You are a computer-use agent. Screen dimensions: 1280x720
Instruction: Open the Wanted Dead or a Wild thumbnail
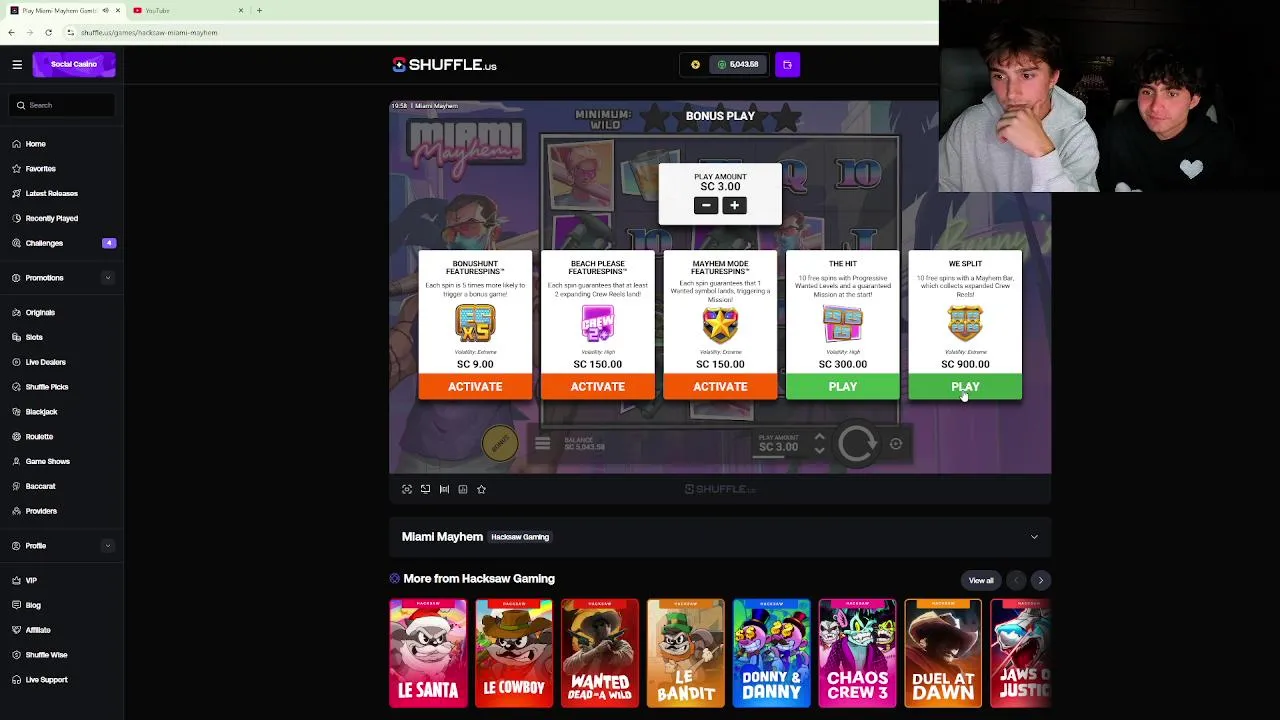tap(600, 653)
